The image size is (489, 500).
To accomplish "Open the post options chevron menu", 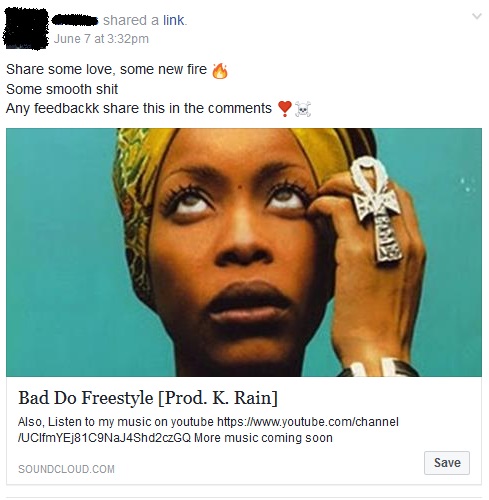I will click(477, 16).
